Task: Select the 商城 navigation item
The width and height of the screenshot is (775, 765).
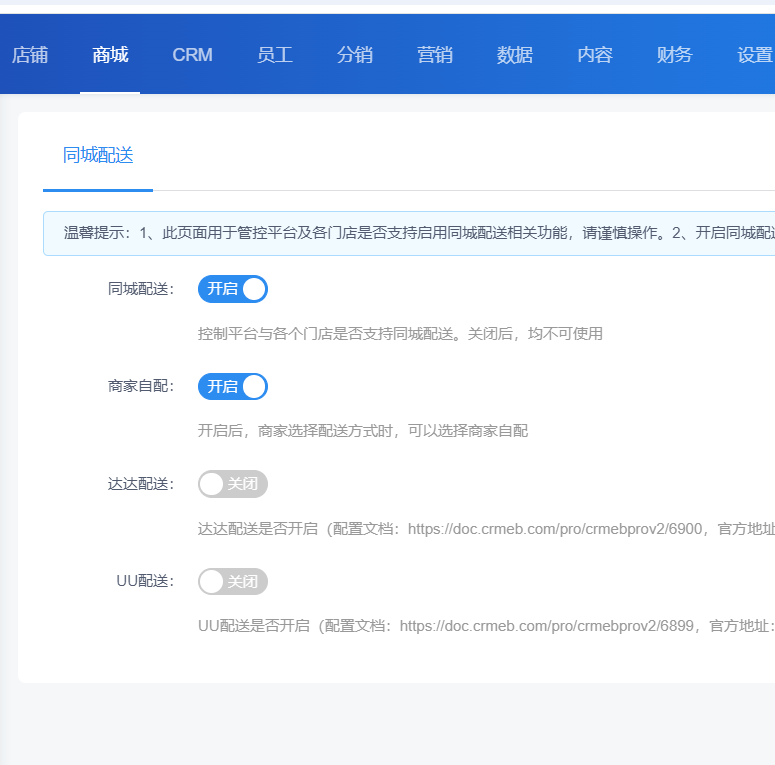Action: [x=110, y=55]
